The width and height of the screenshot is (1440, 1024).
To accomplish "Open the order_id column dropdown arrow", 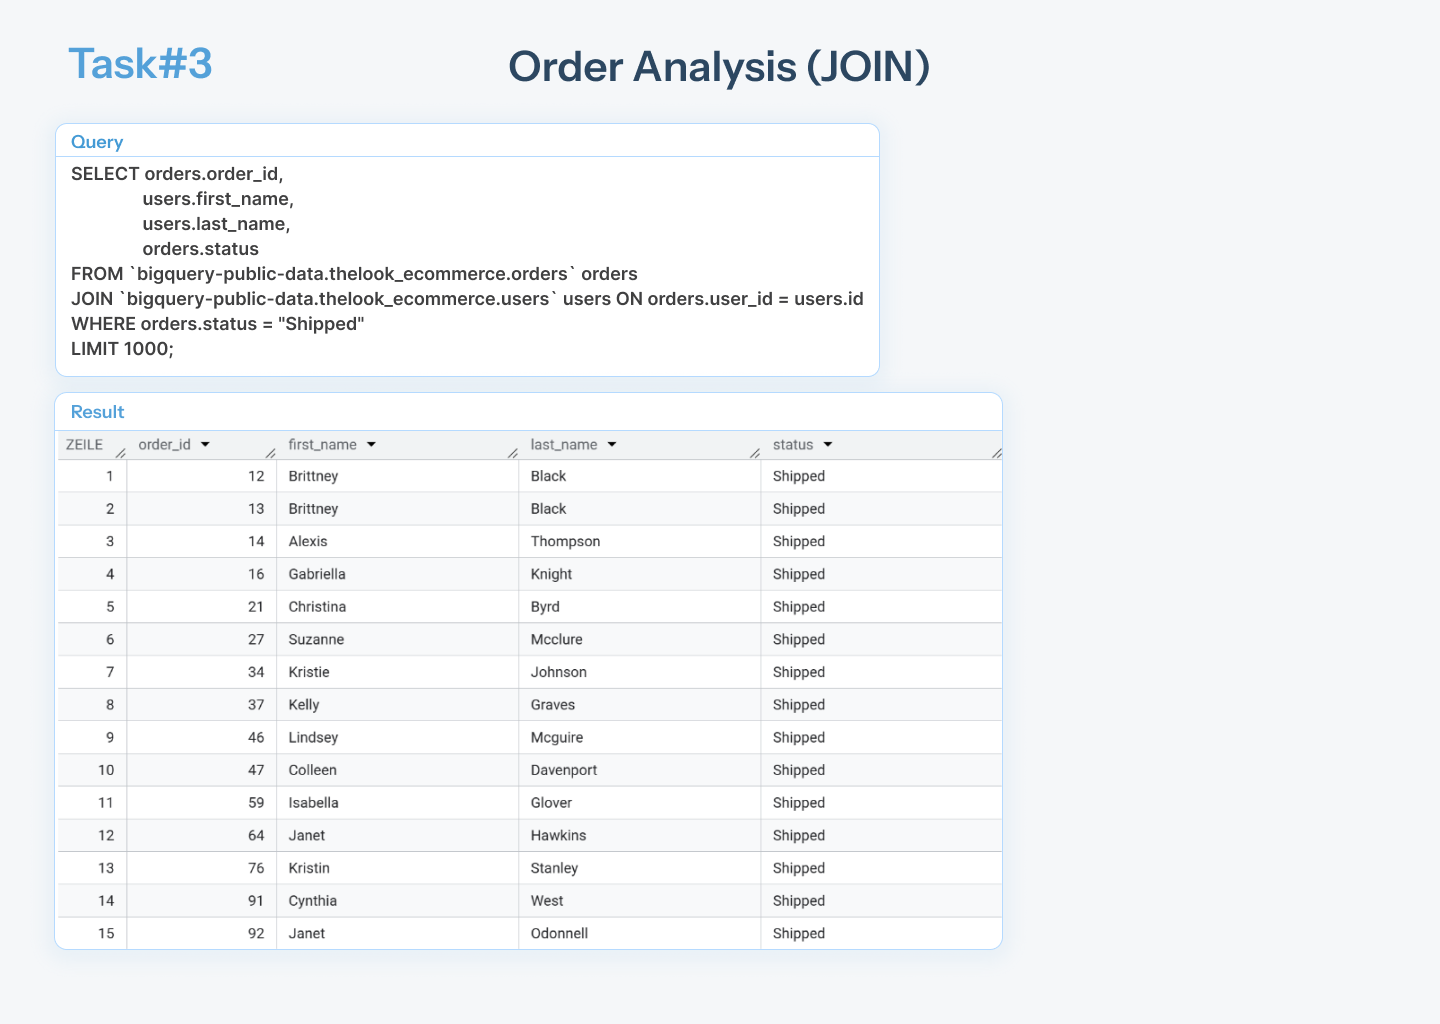I will coord(205,445).
